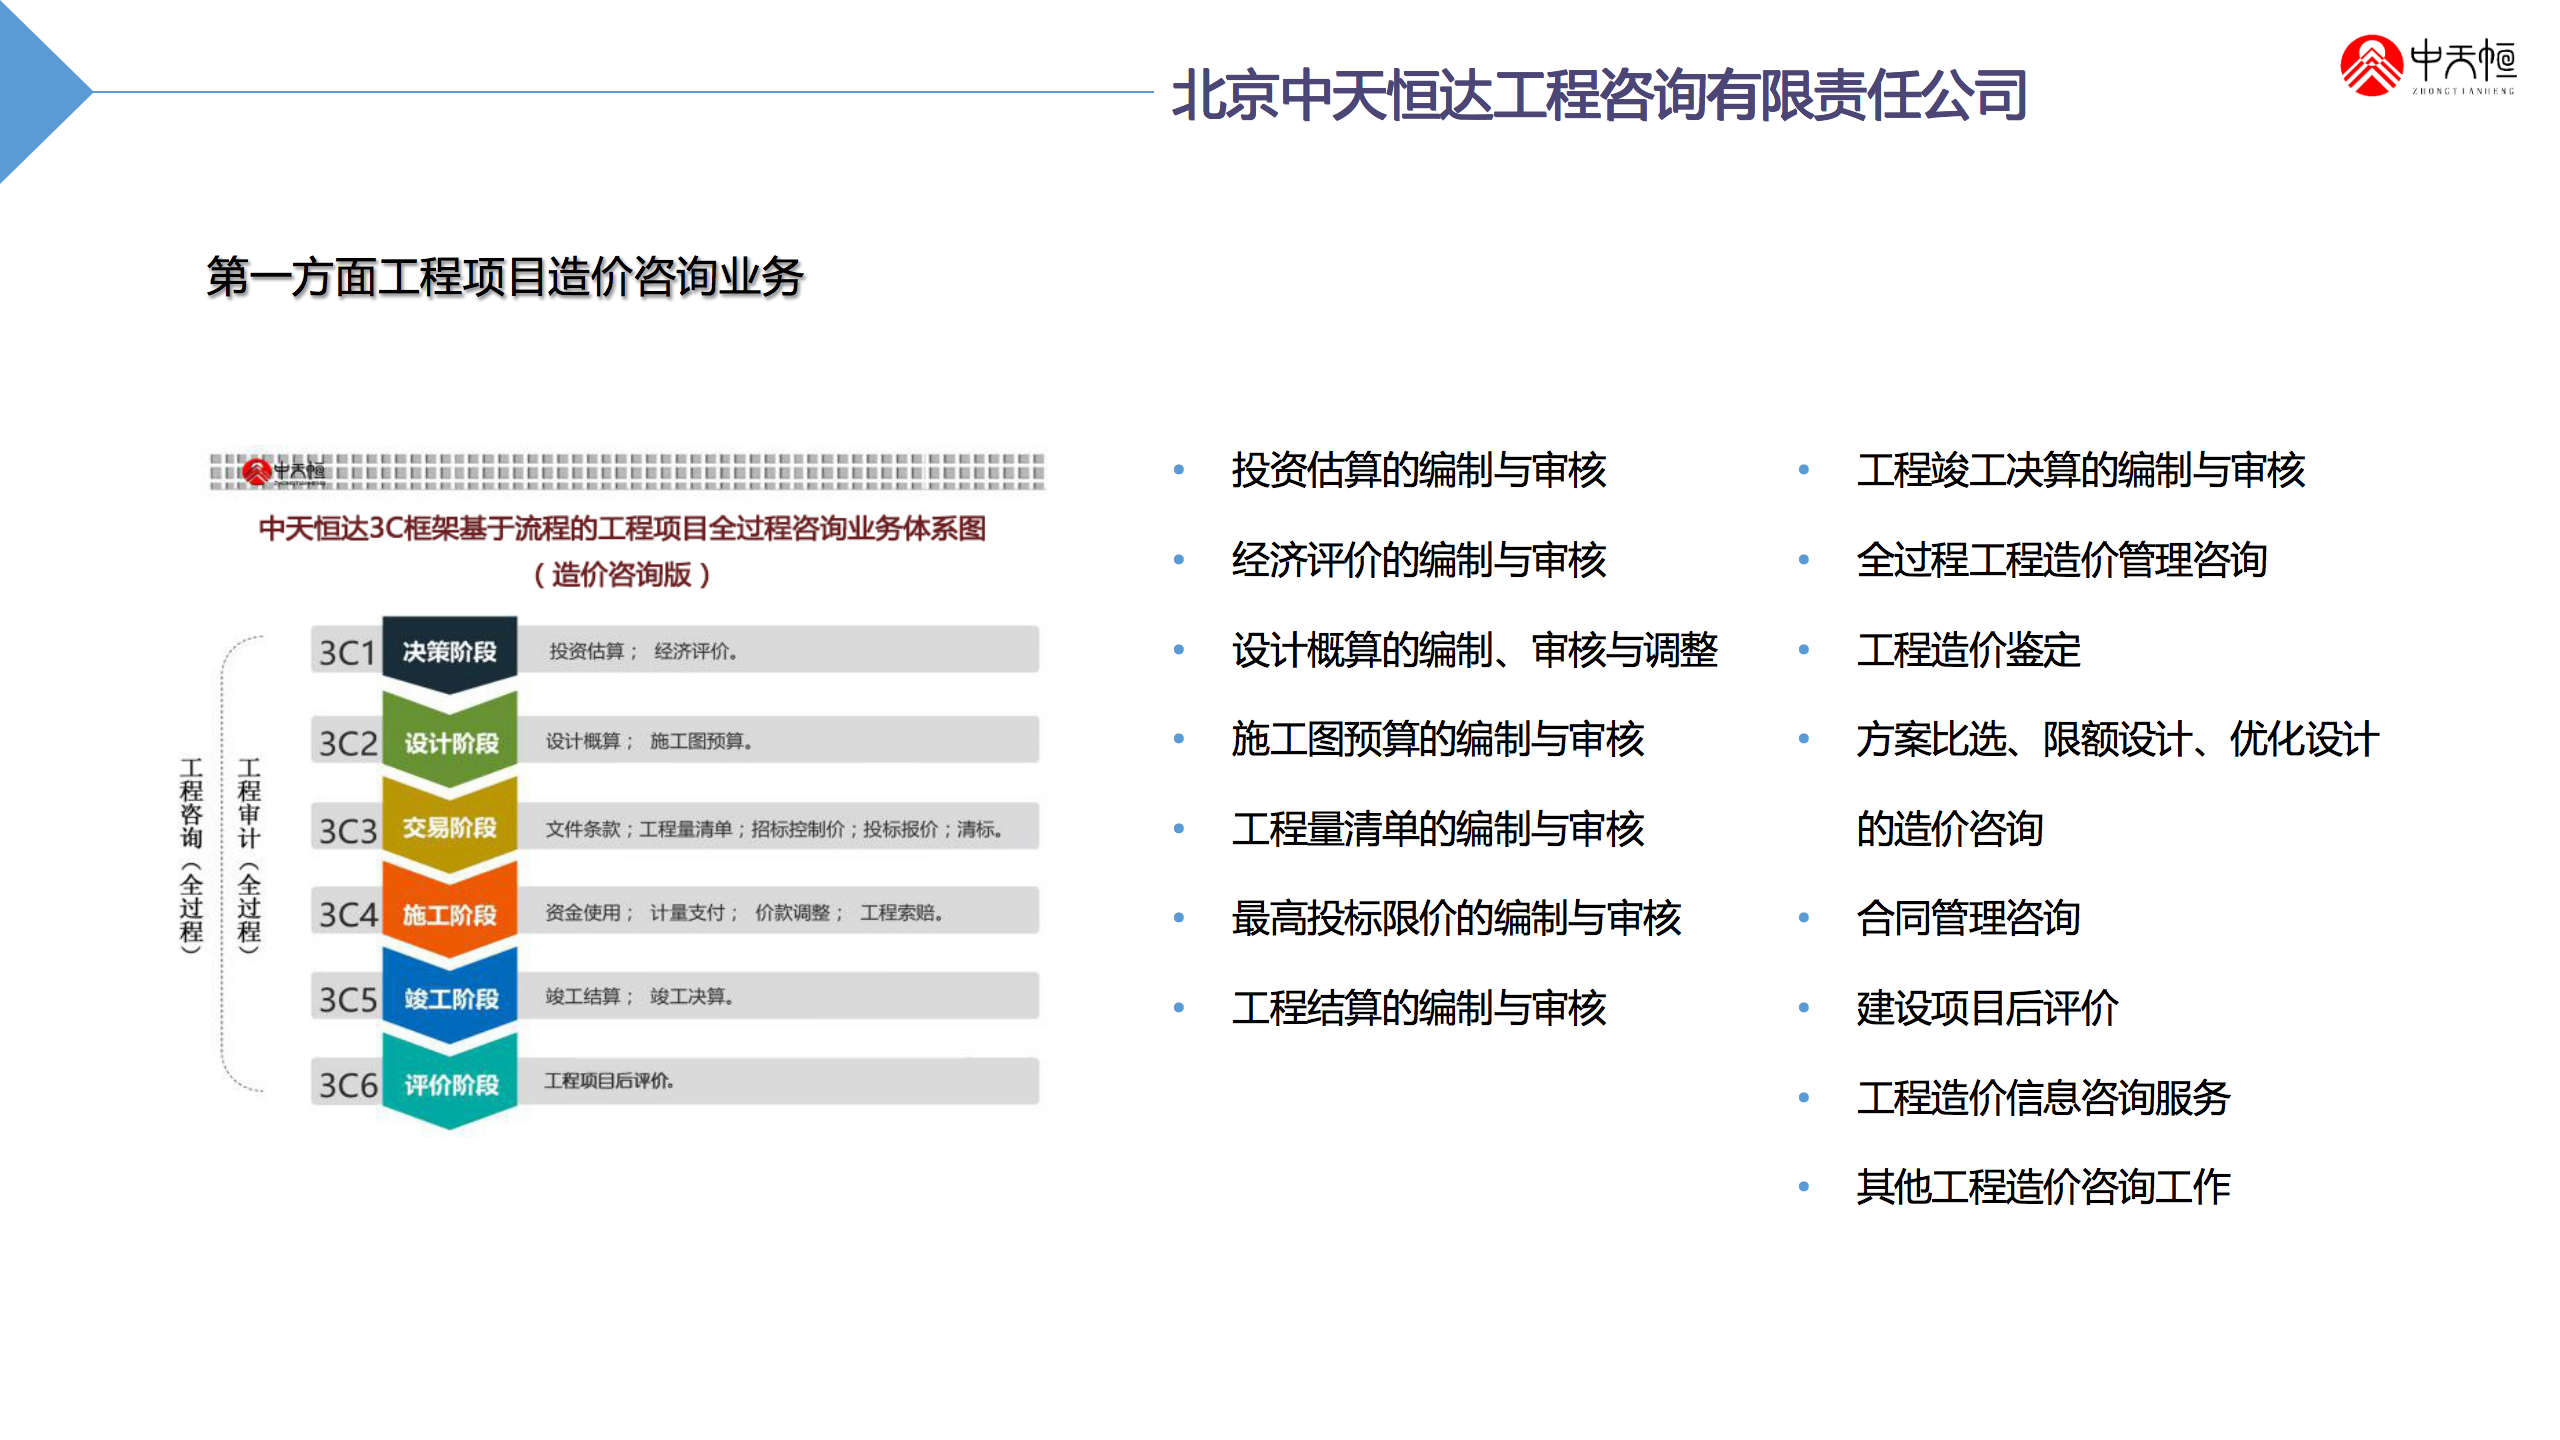
Task: Click the continuation line 的造价咨询
Action: coord(1950,829)
